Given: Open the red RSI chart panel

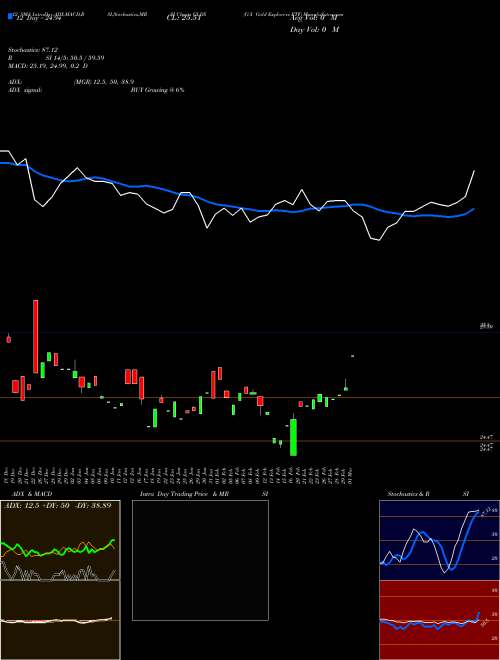Looking at the screenshot, I should click(439, 620).
